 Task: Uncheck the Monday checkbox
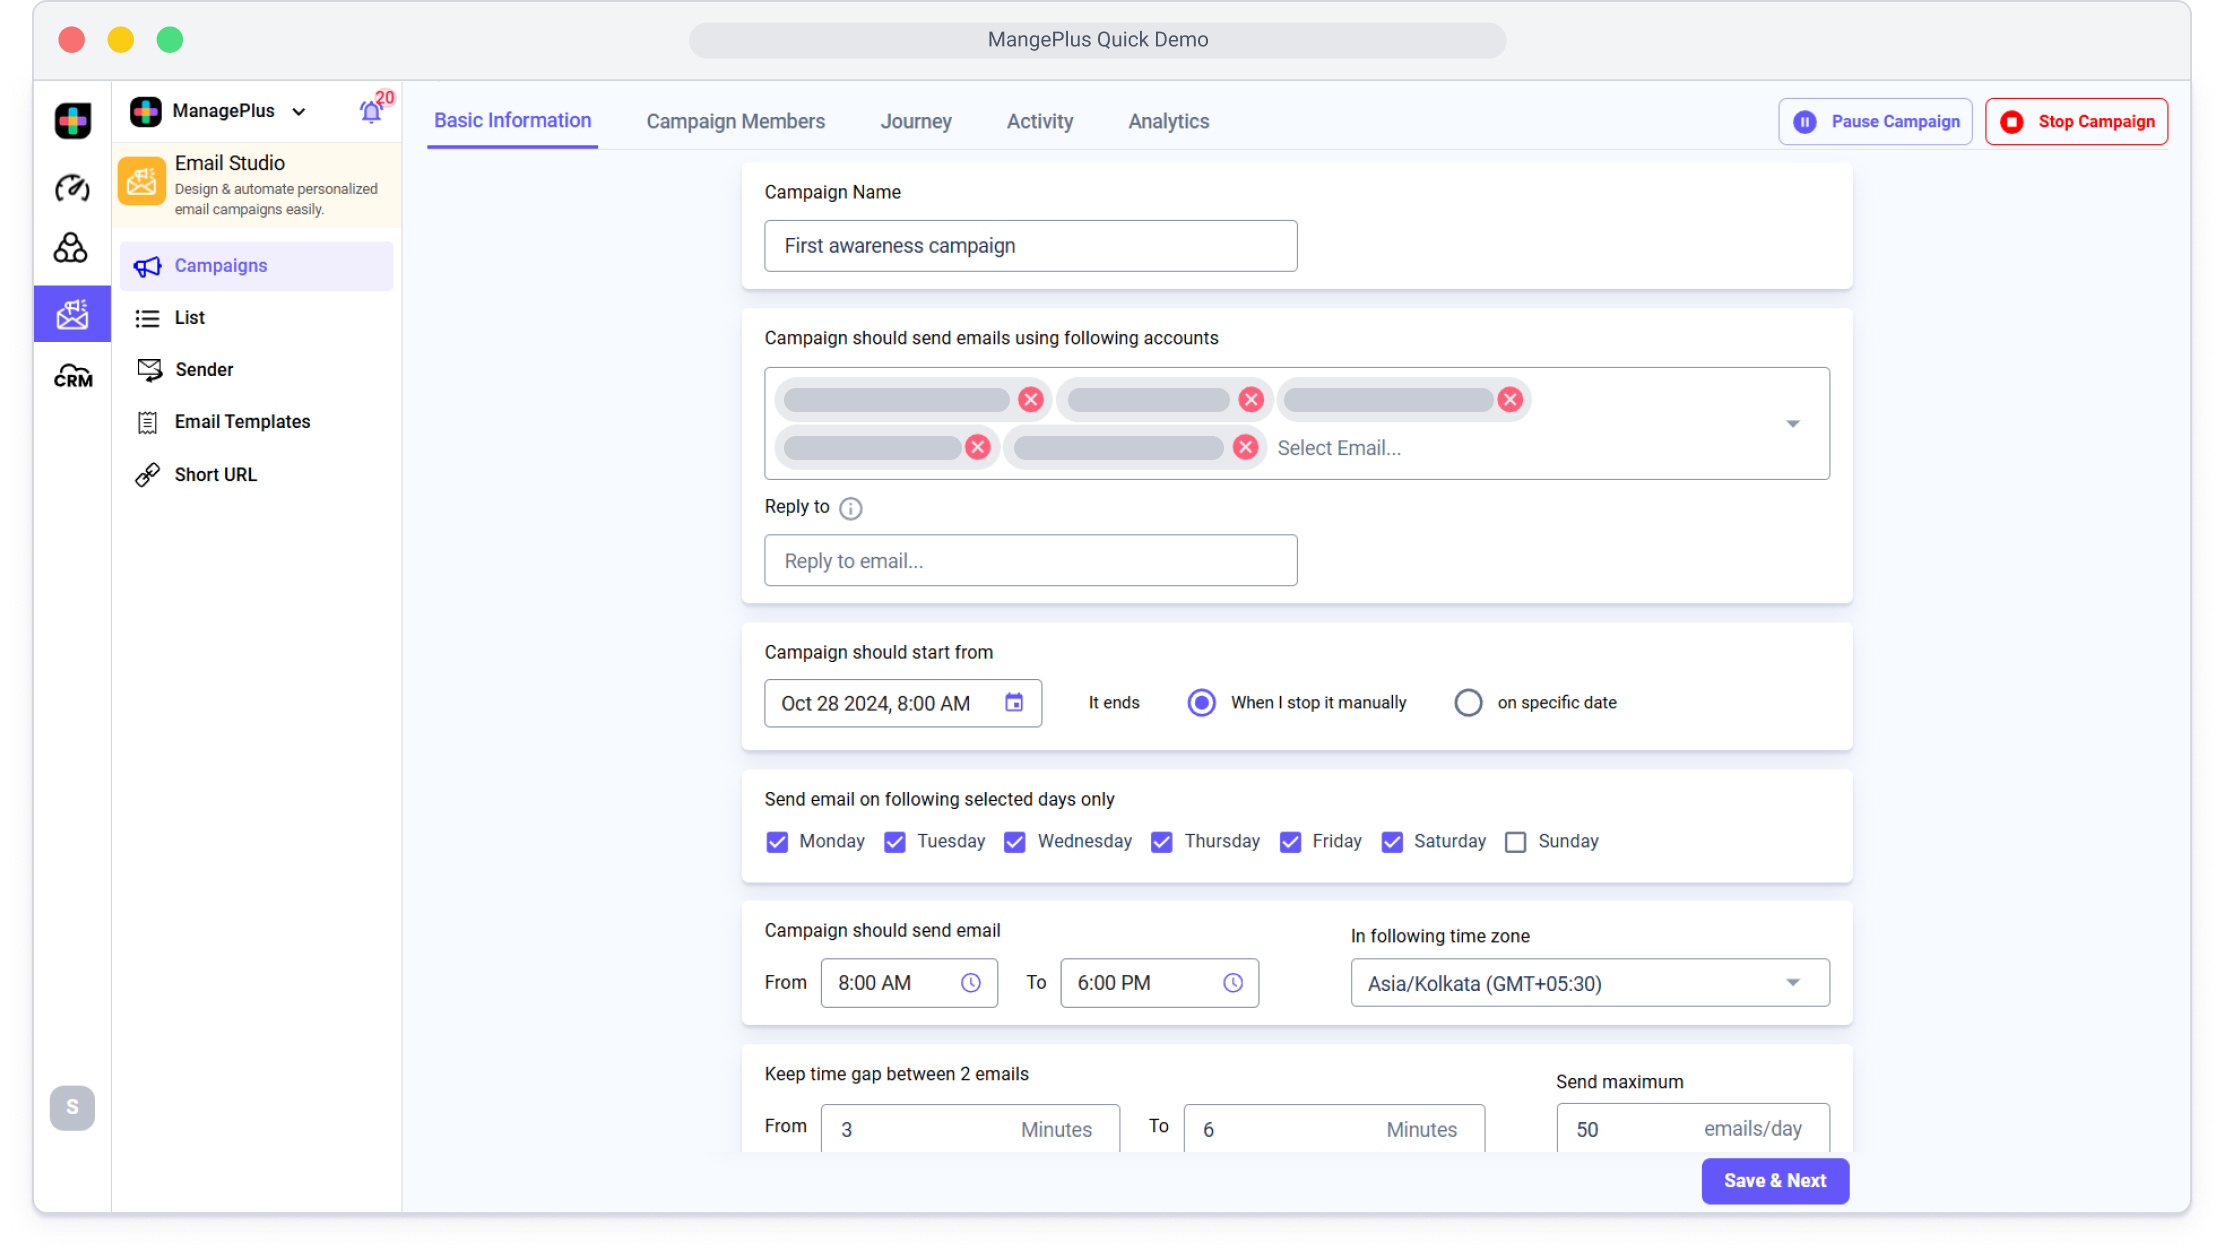[777, 842]
